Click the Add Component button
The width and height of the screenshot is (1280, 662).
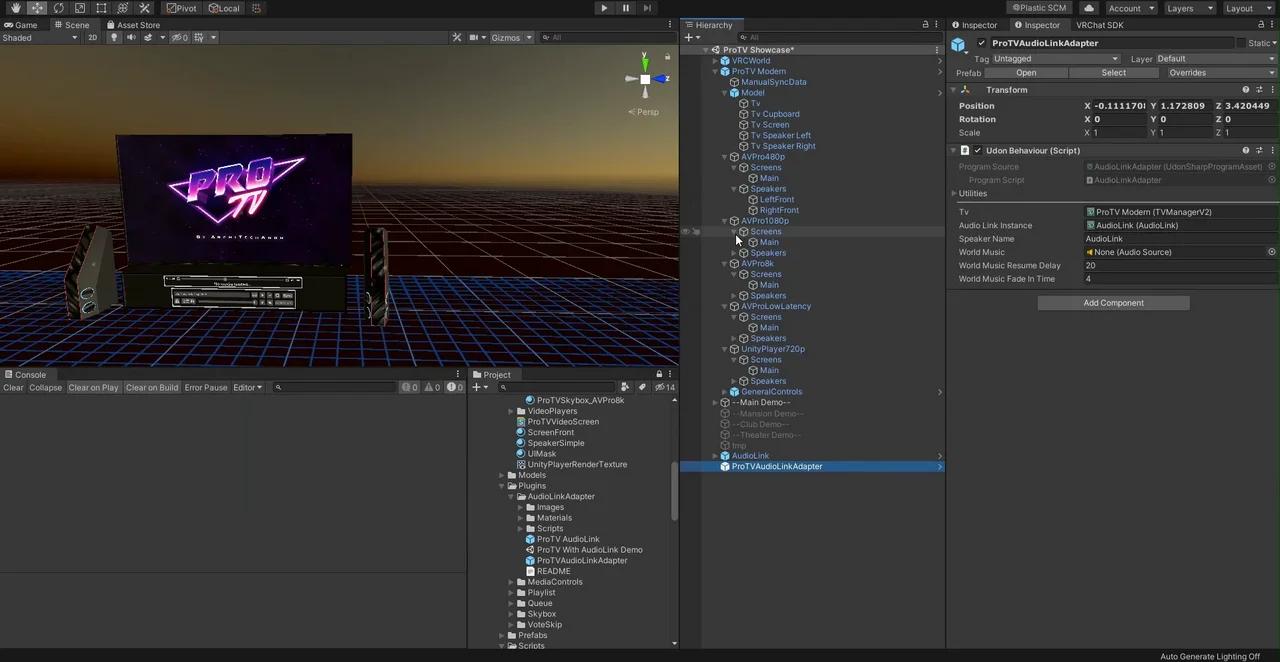[x=1113, y=303]
